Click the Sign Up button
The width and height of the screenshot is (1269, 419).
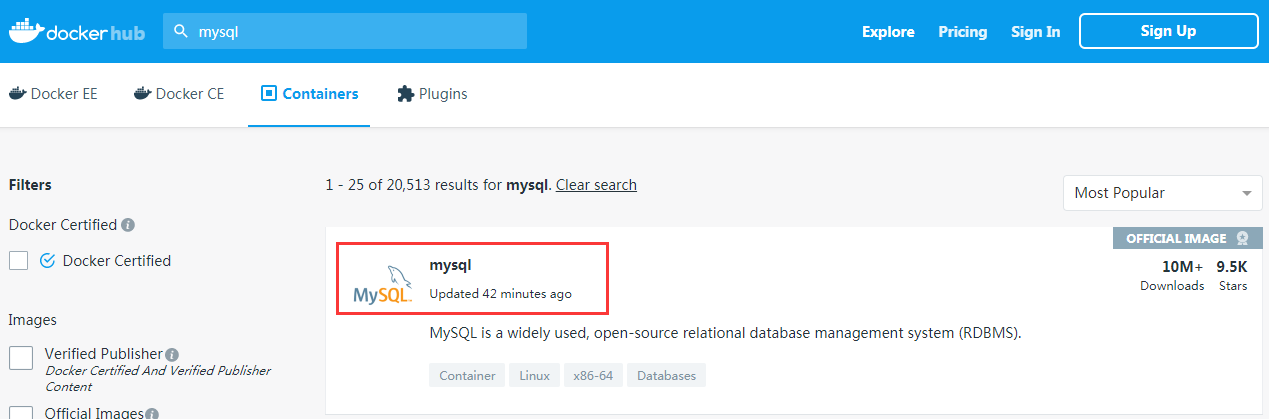[1168, 31]
